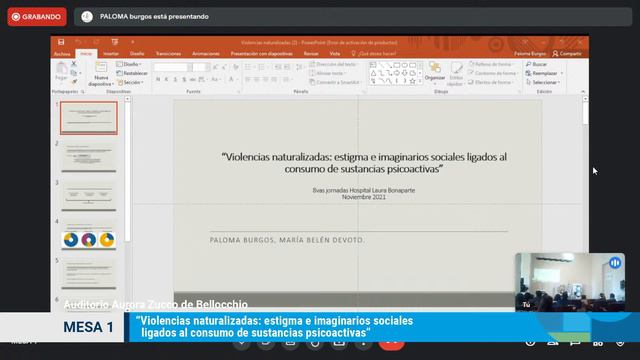
Task: Click the authors line PALOMA BURGOS, MARÍA BELÉN DEVOTO
Action: (x=287, y=240)
